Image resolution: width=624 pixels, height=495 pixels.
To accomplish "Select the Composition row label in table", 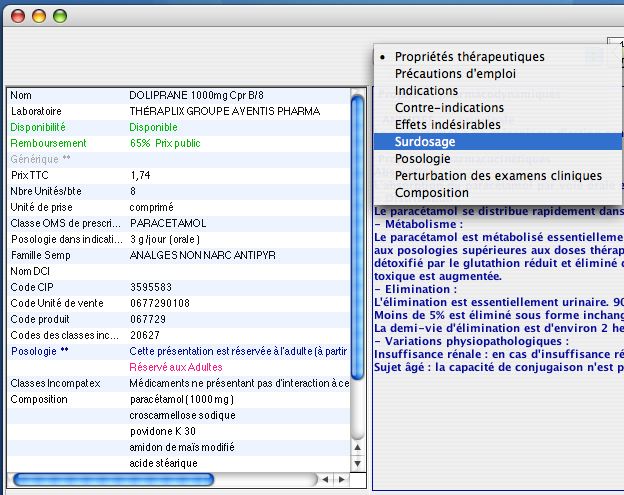I will pyautogui.click(x=39, y=400).
